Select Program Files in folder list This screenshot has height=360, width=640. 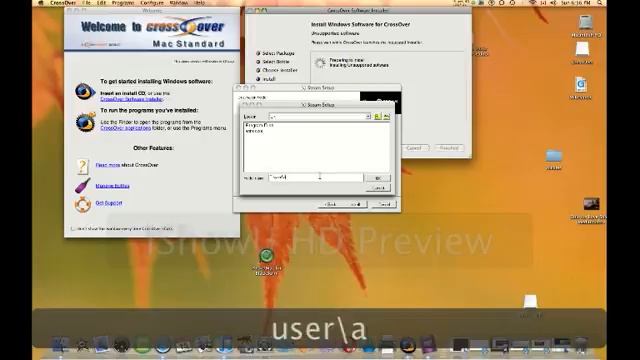pos(259,125)
